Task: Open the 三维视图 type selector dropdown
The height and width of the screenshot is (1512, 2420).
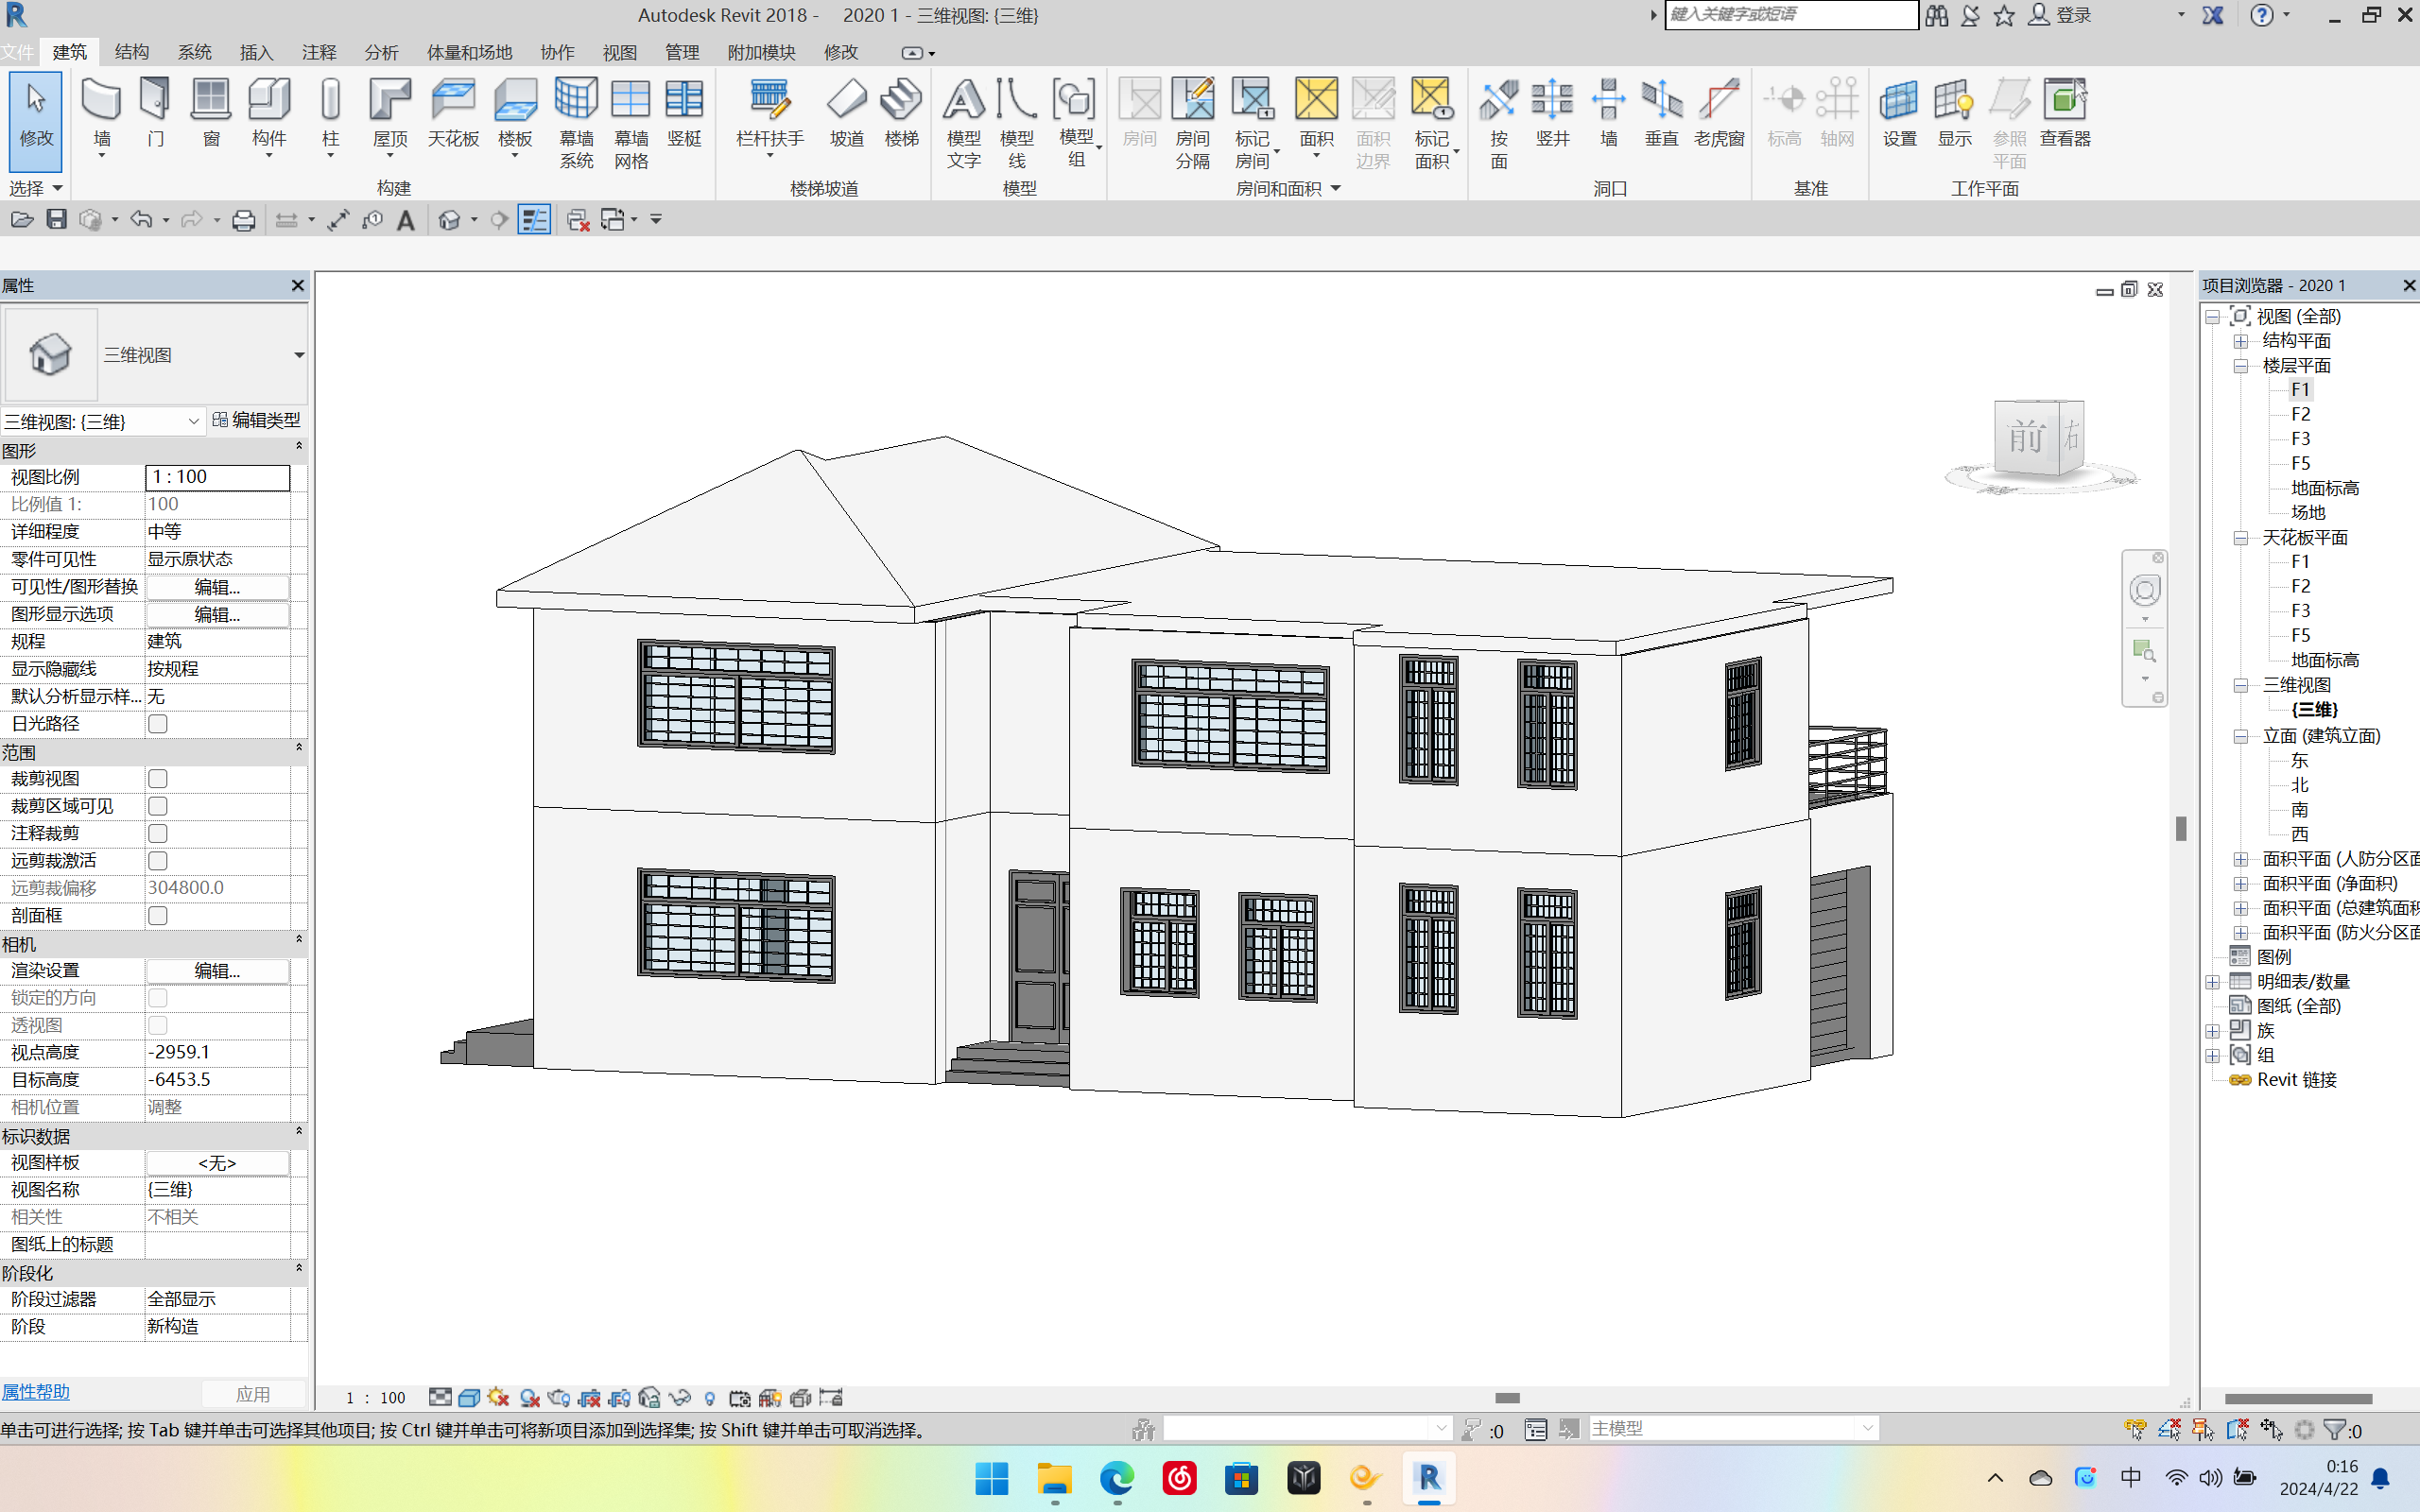Action: pyautogui.click(x=298, y=356)
